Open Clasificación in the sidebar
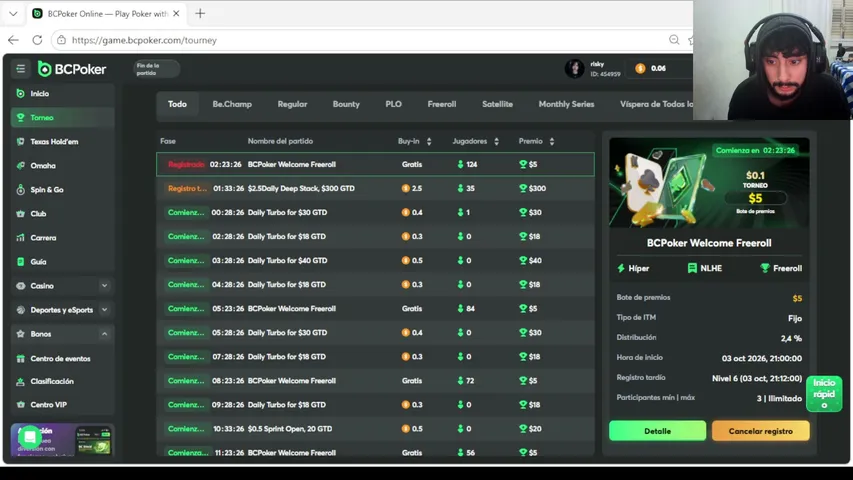Viewport: 853px width, 480px height. click(x=63, y=381)
